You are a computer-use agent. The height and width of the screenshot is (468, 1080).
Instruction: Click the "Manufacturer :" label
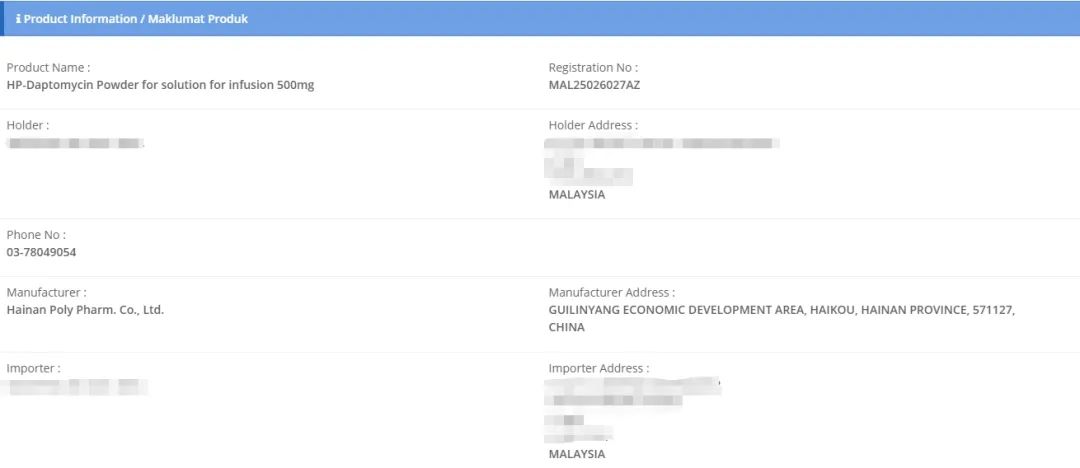[46, 293]
